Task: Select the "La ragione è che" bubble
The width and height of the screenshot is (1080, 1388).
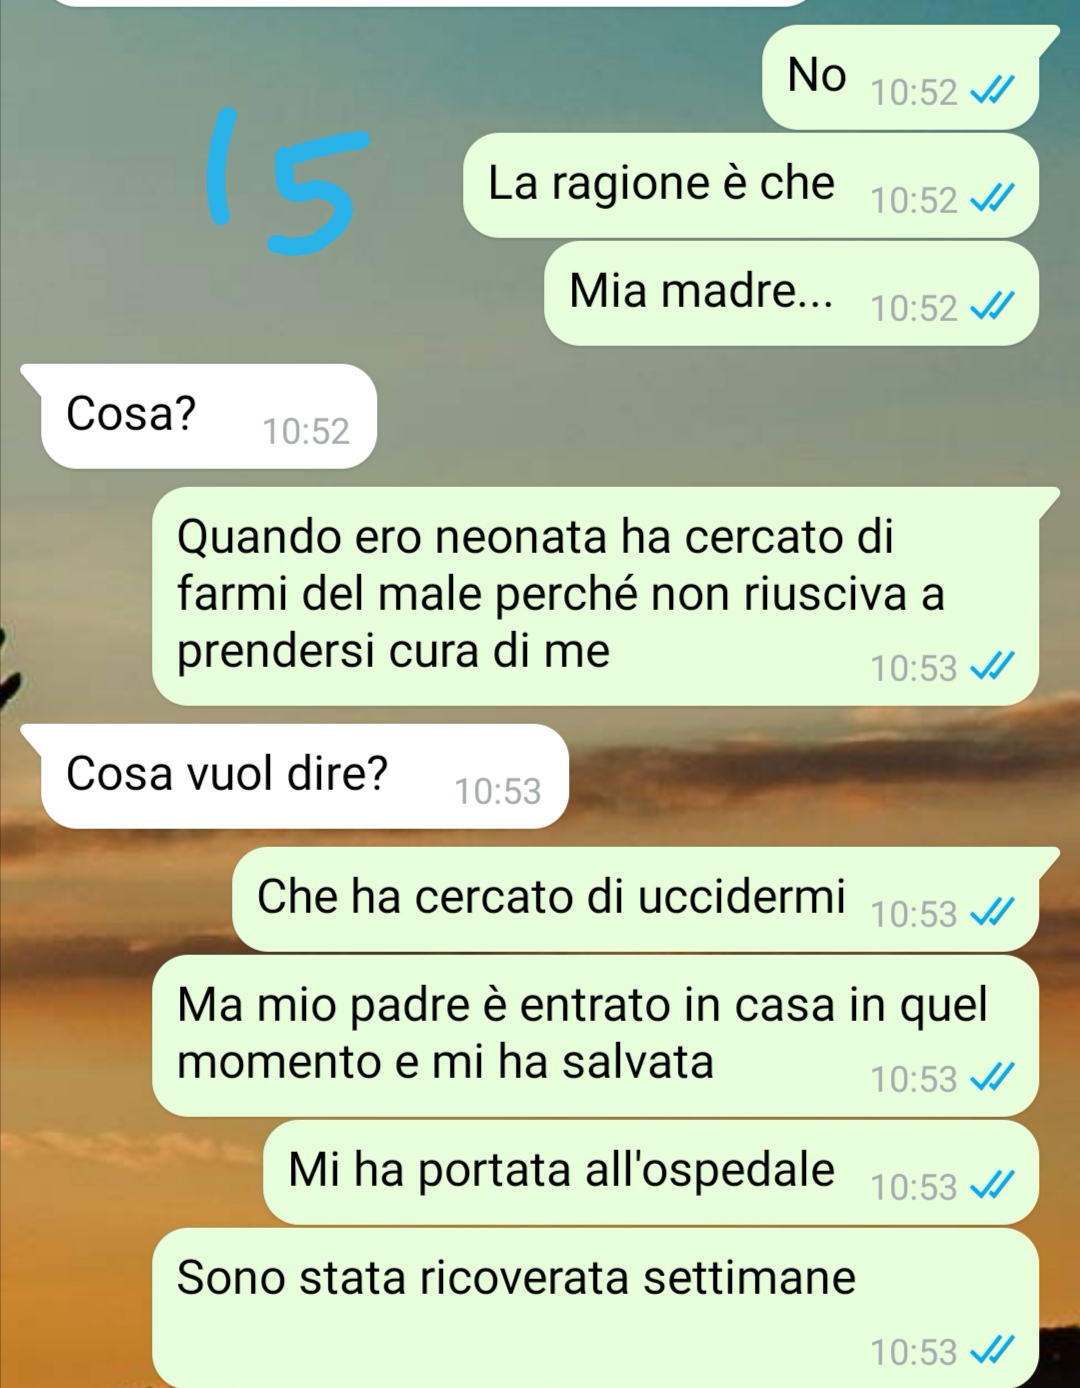Action: (x=750, y=185)
